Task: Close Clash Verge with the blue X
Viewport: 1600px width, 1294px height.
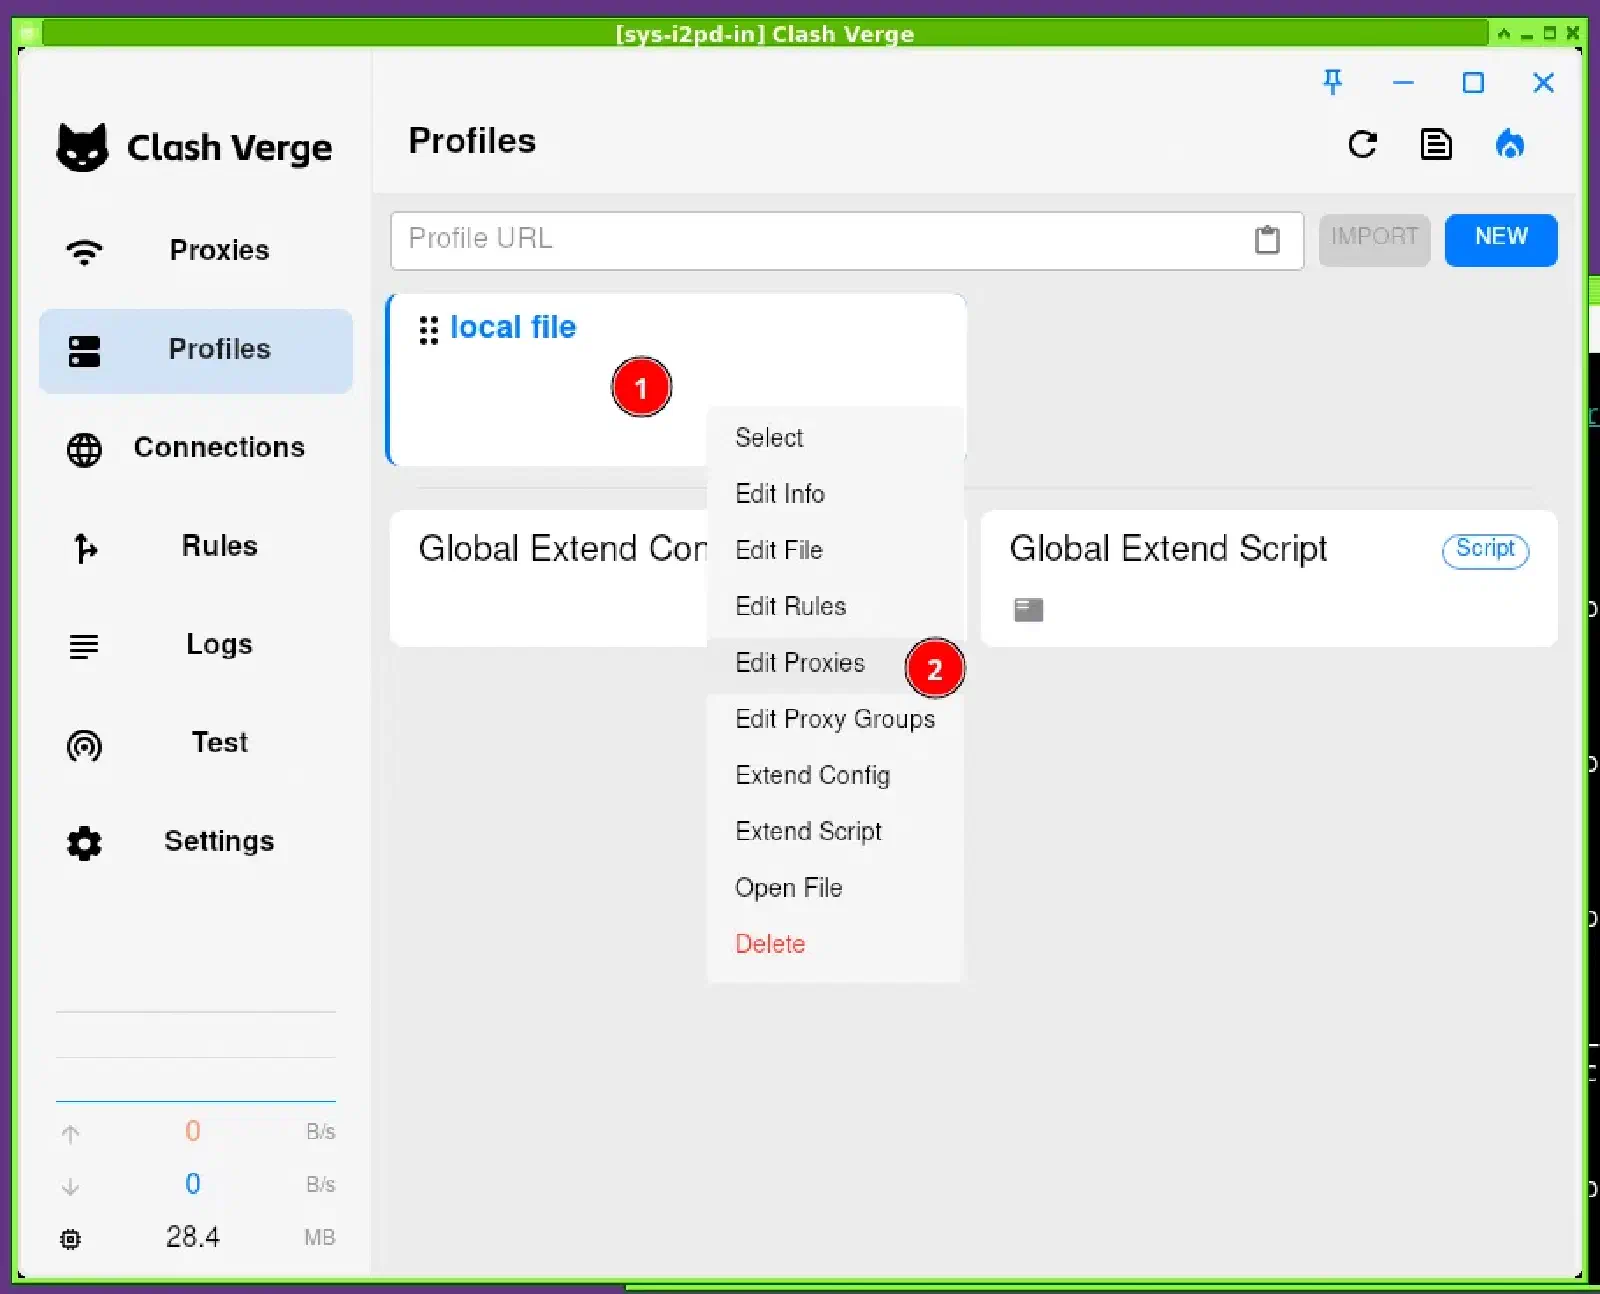Action: coord(1543,82)
